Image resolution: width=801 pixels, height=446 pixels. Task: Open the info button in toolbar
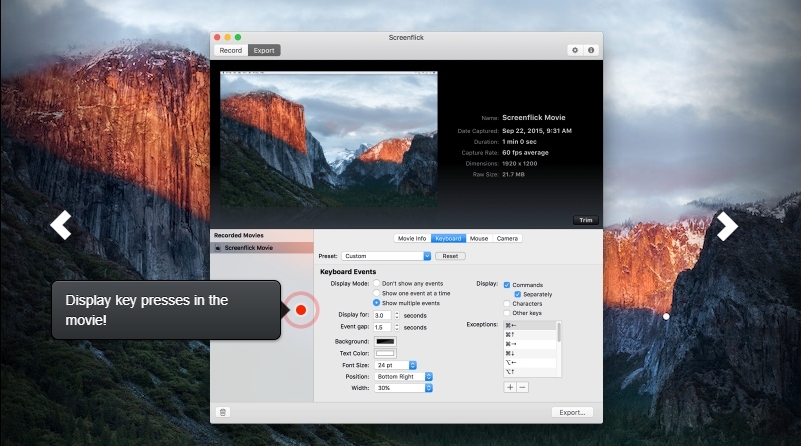coord(591,50)
